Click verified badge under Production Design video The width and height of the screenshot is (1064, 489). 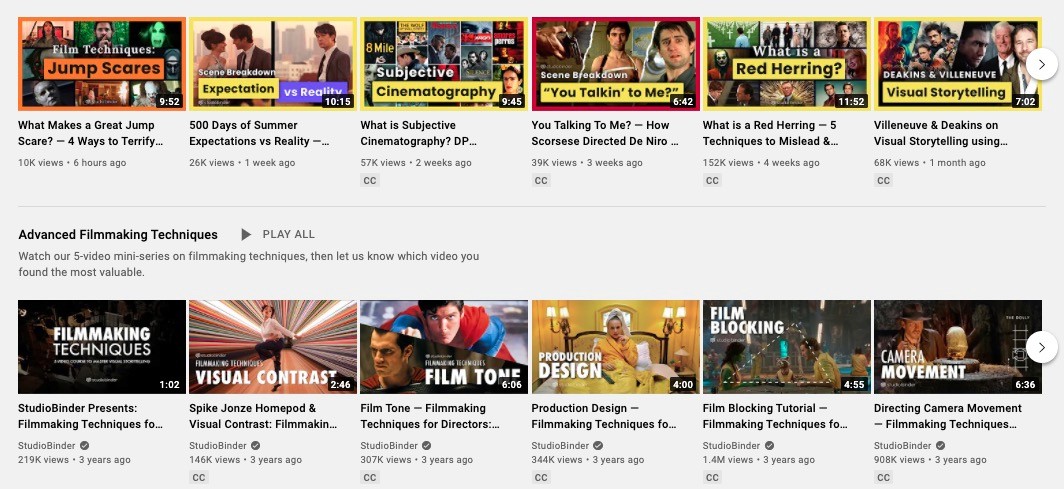[x=598, y=446]
